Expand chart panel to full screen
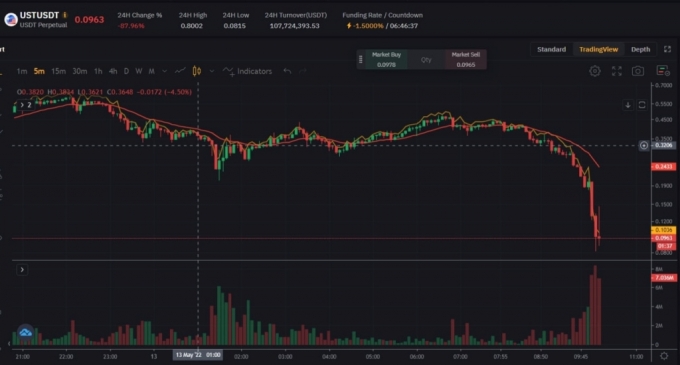680x365 pixels. pos(667,49)
